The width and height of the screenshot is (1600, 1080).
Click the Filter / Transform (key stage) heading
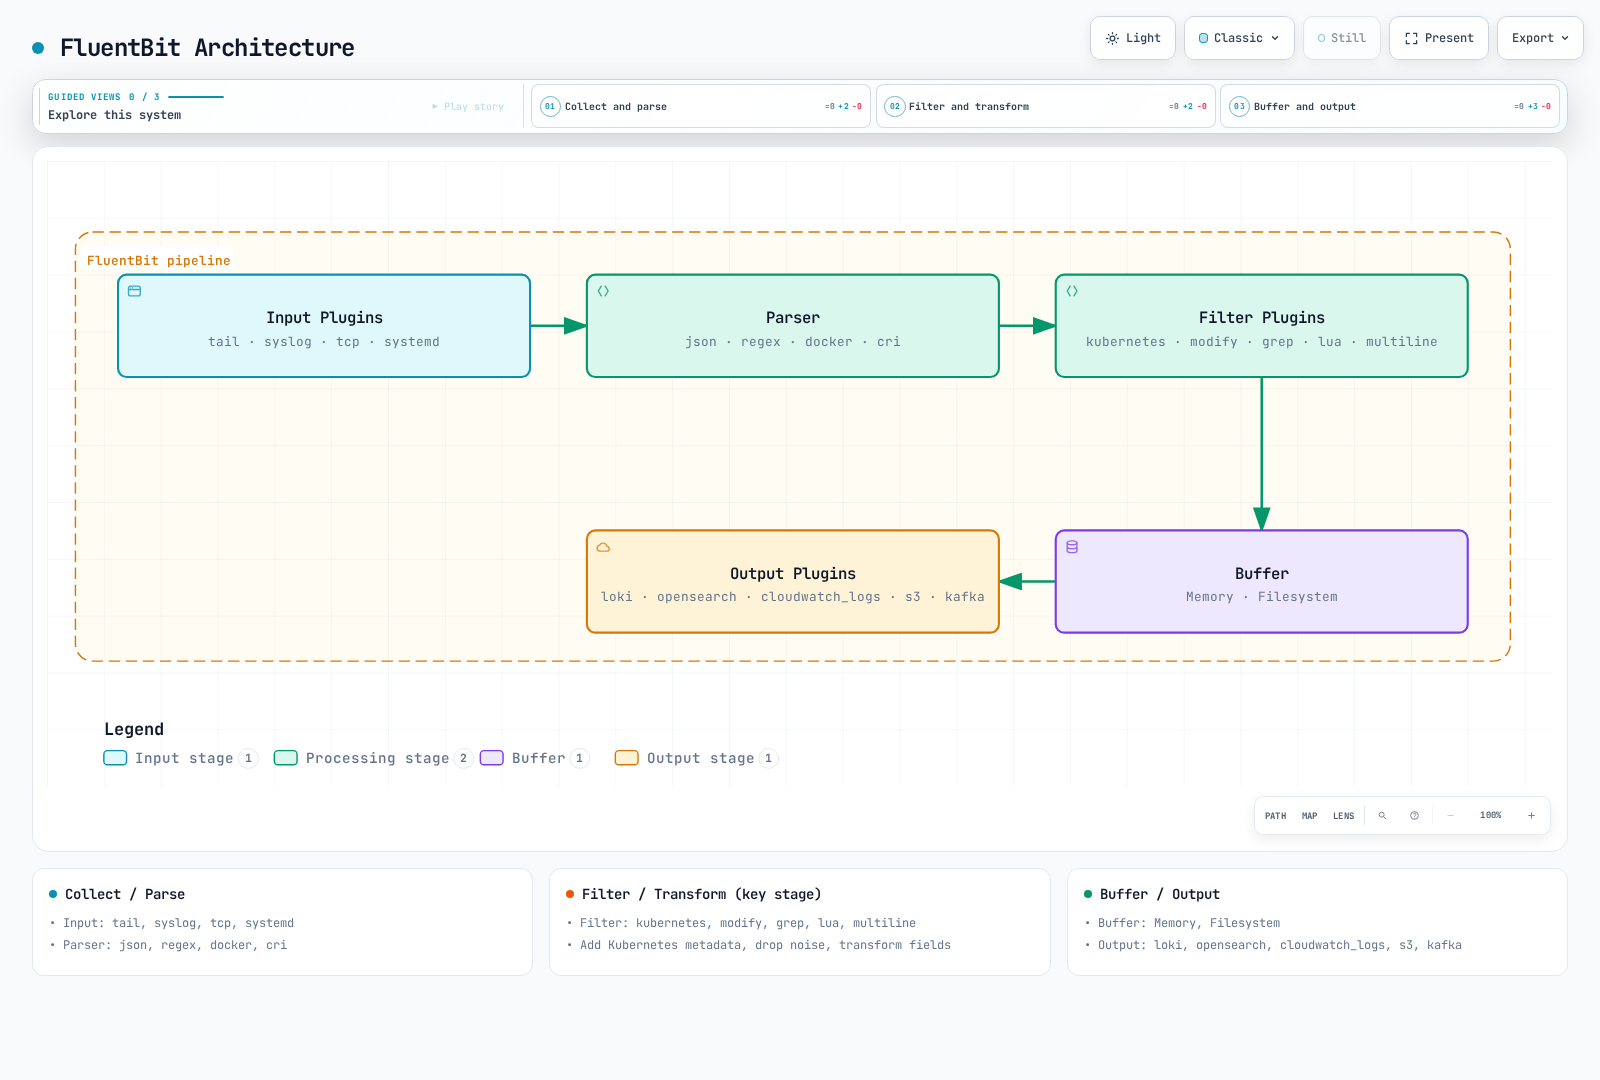(x=701, y=894)
